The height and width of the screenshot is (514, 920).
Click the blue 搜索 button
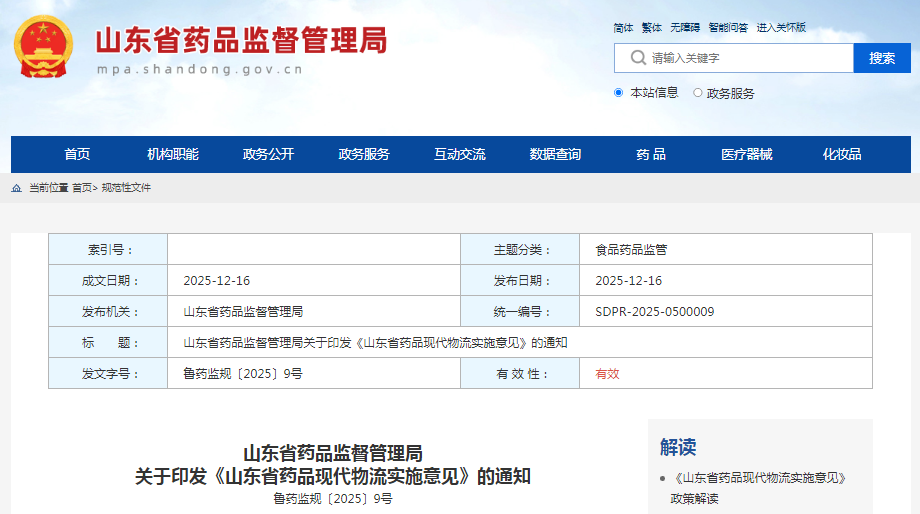[x=882, y=58]
